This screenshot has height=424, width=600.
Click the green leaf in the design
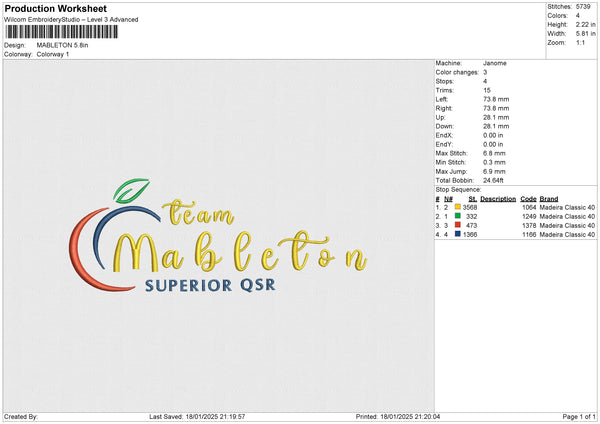(131, 190)
